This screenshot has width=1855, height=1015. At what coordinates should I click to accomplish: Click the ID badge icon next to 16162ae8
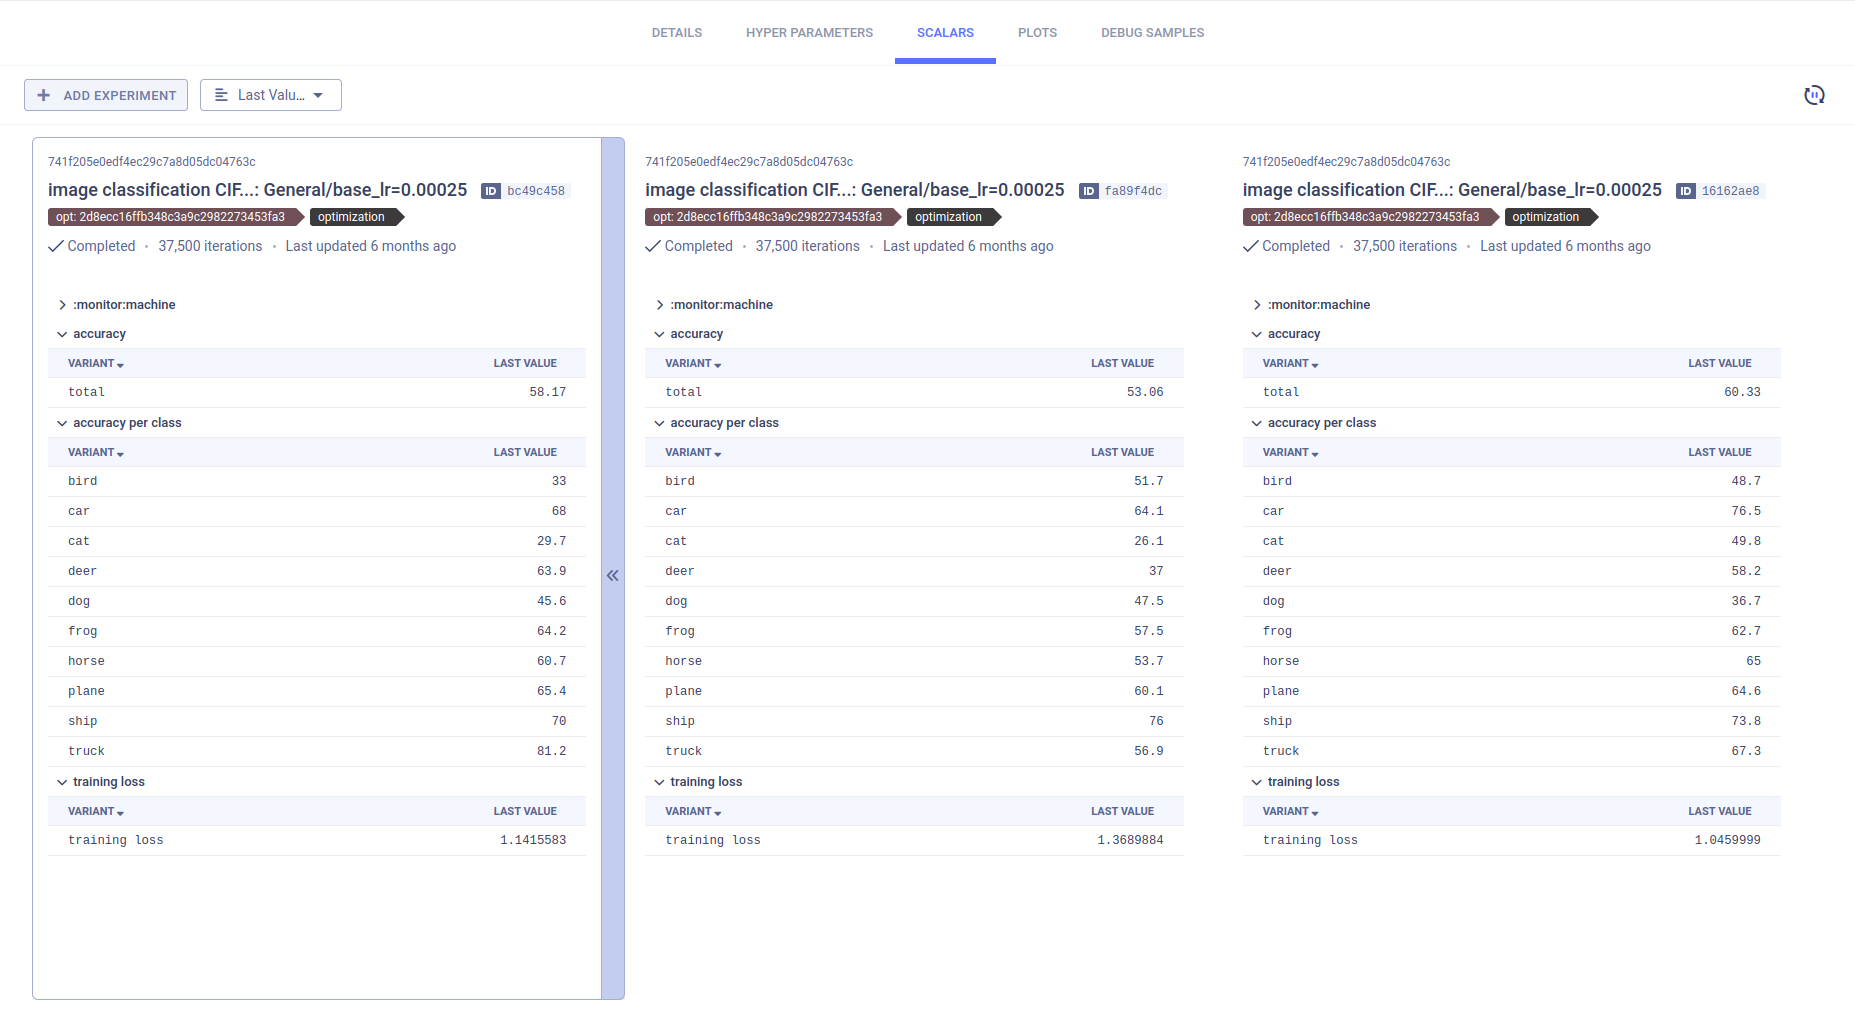pyautogui.click(x=1686, y=191)
